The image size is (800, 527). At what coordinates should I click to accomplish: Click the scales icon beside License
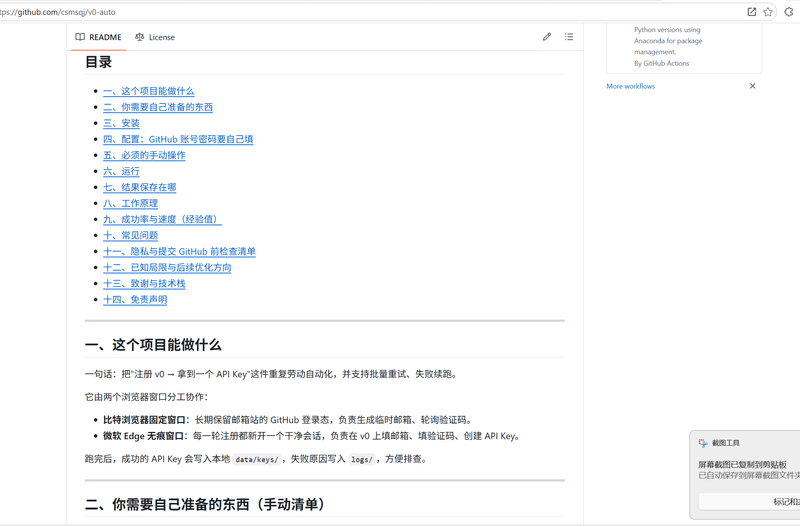pyautogui.click(x=139, y=37)
